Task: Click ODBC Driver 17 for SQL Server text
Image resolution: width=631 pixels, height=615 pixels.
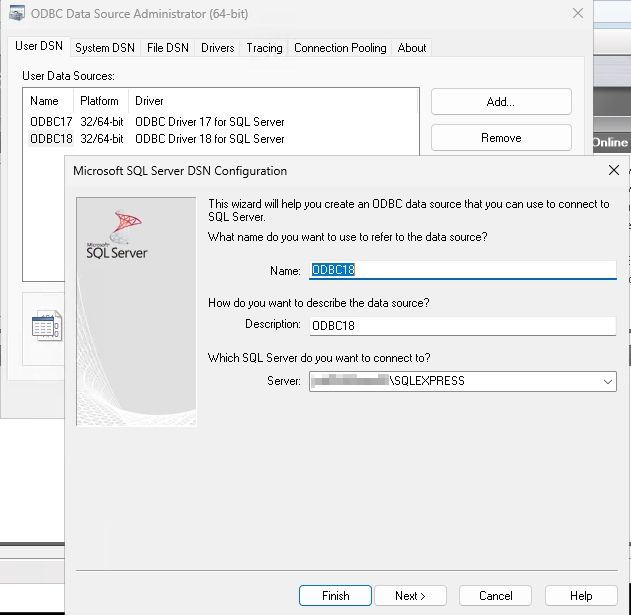Action: (x=210, y=122)
